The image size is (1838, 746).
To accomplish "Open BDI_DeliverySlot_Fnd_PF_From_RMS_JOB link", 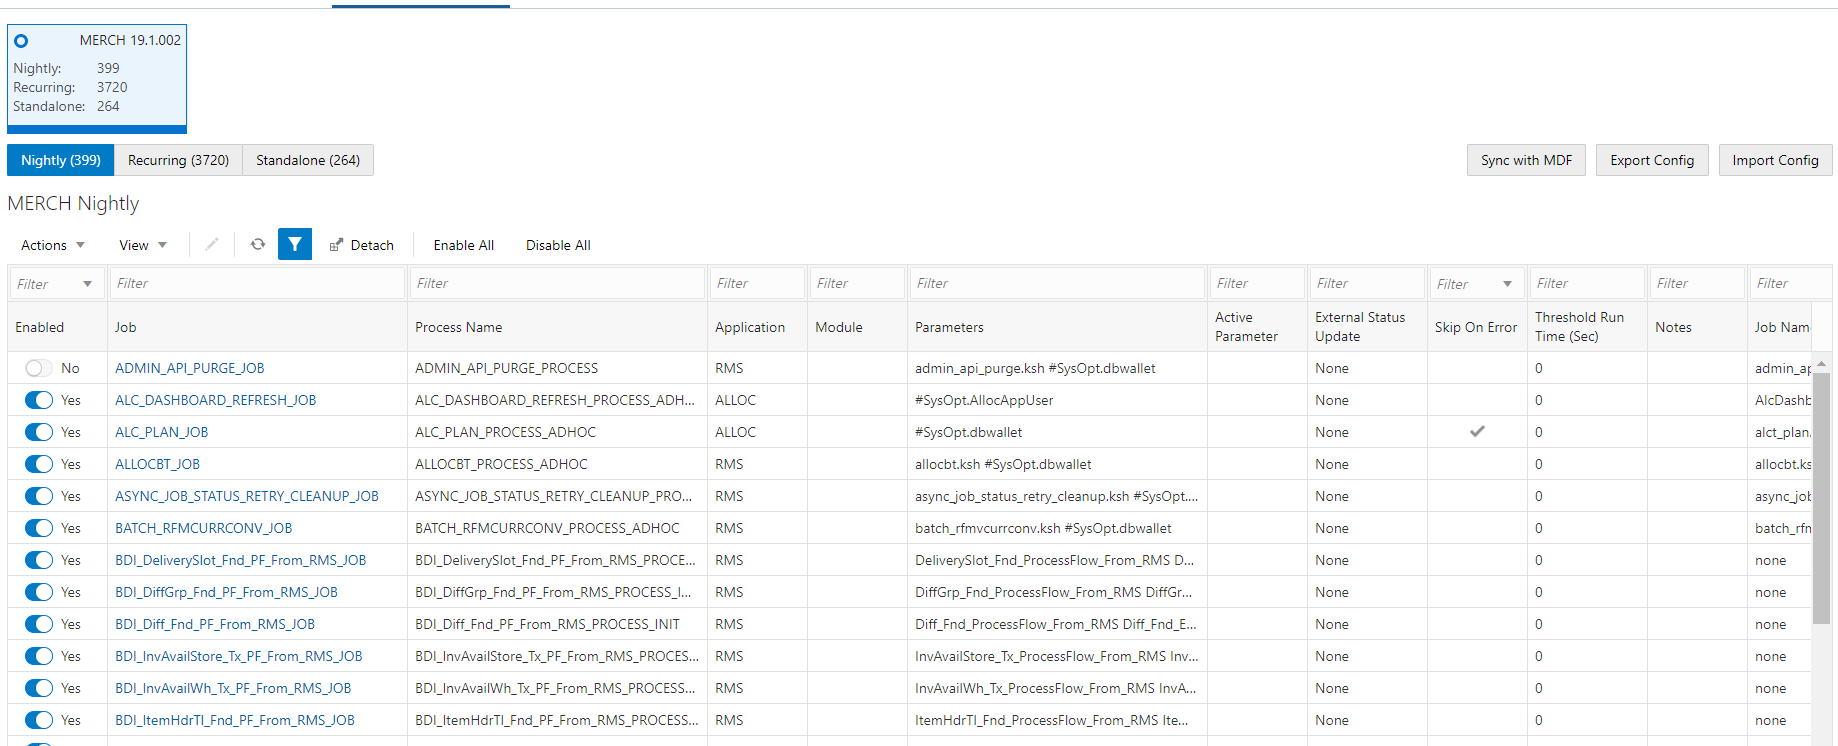I will click(241, 560).
